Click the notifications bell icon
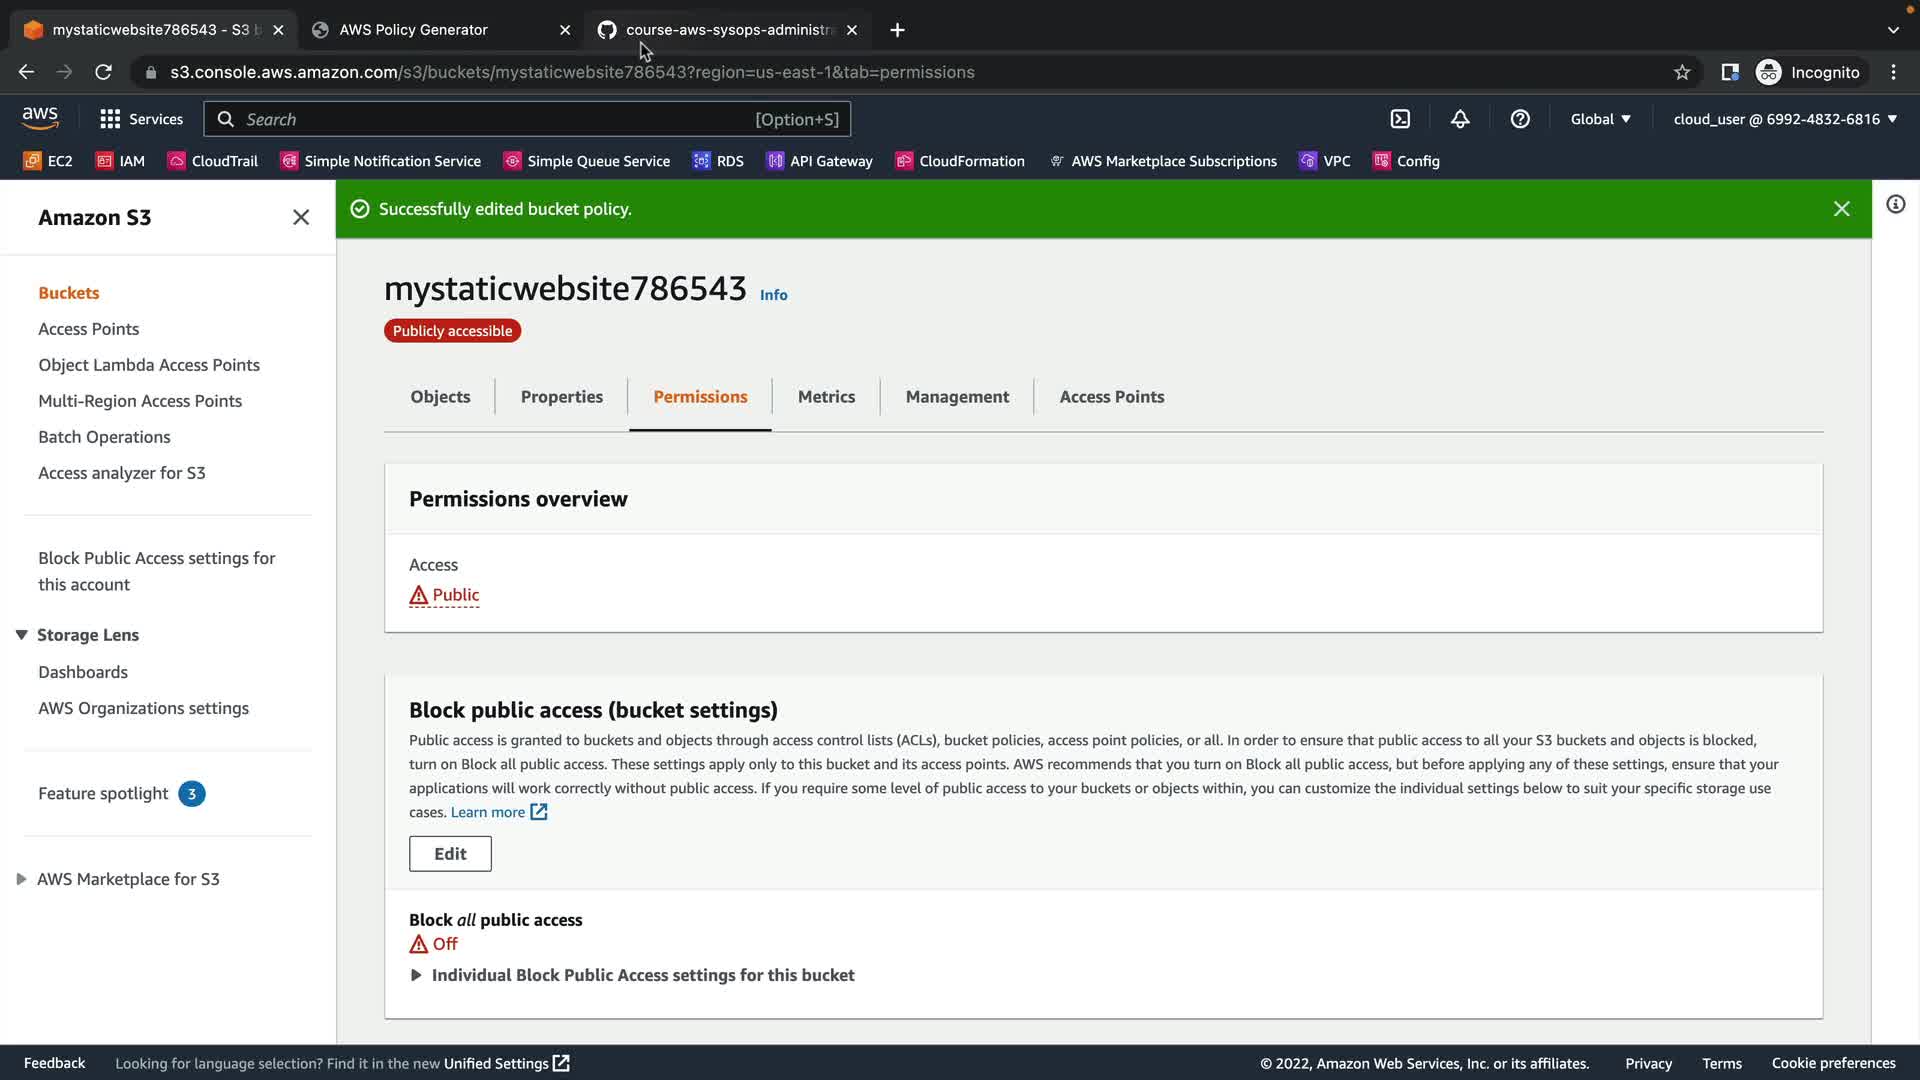This screenshot has height=1080, width=1920. click(1460, 119)
